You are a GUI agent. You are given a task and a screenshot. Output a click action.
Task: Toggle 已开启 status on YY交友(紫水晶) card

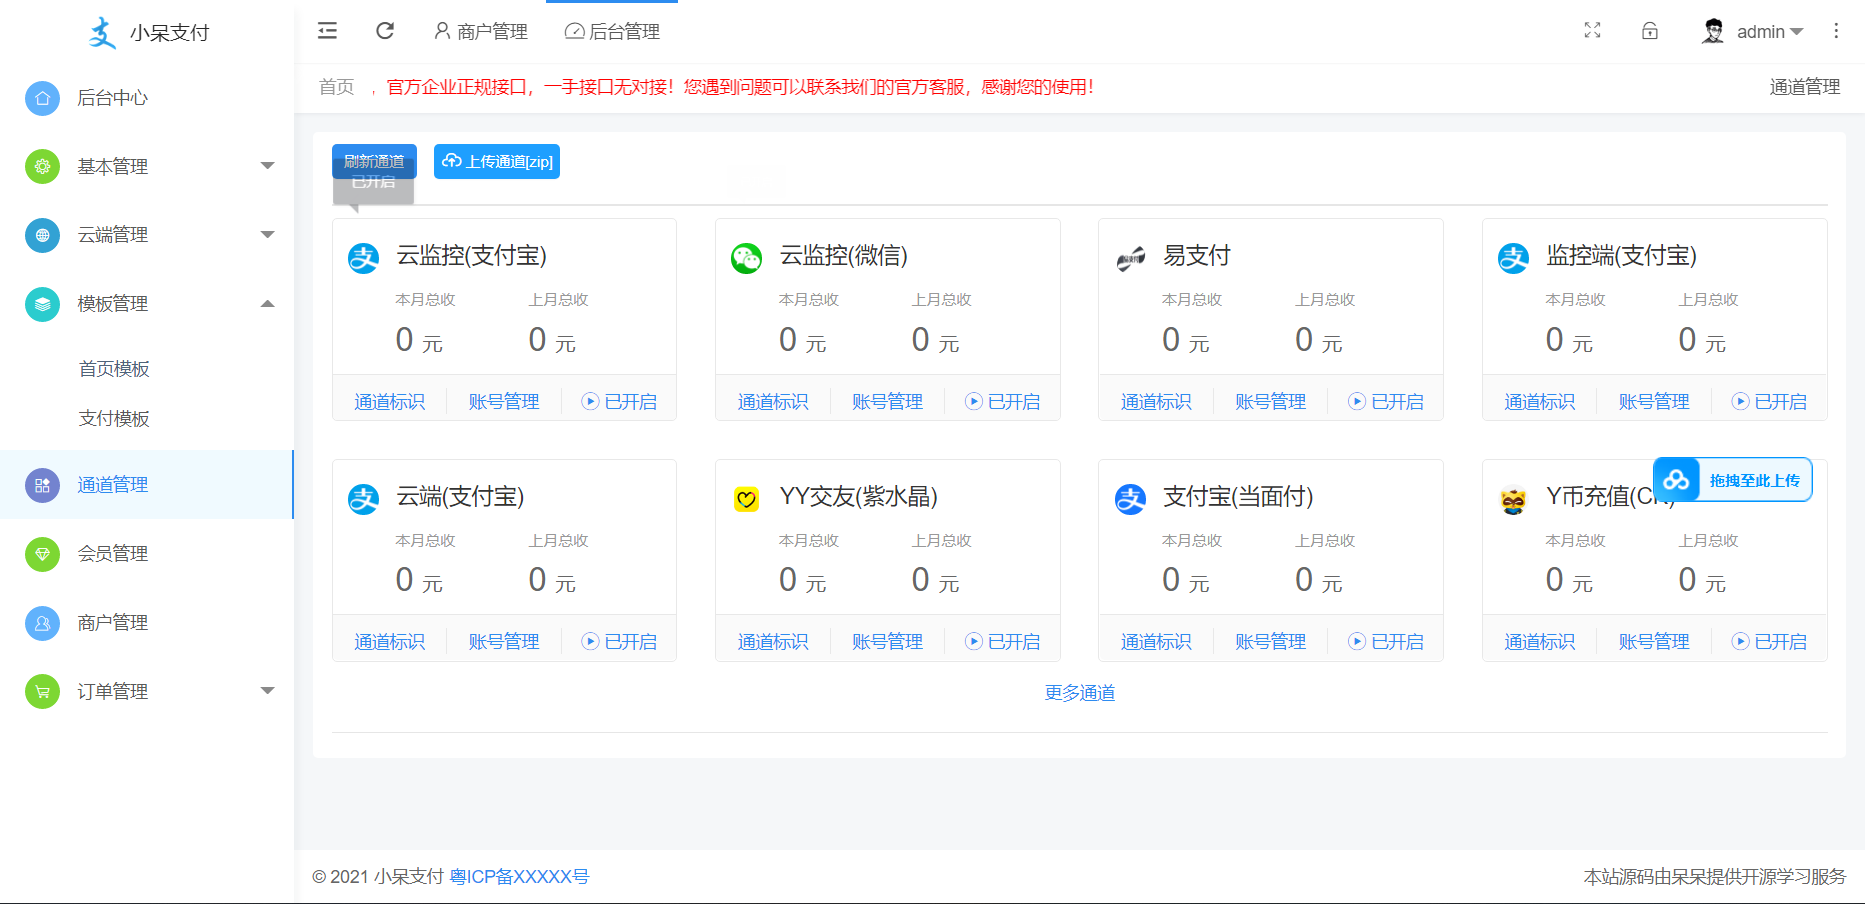click(1002, 641)
